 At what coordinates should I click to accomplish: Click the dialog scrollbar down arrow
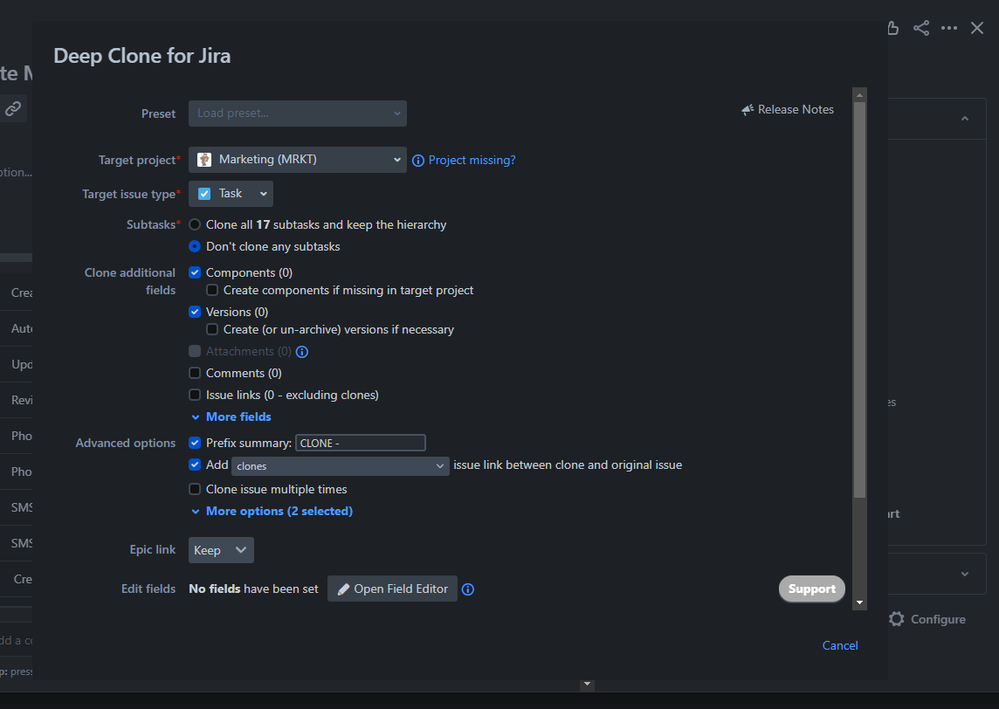[859, 602]
